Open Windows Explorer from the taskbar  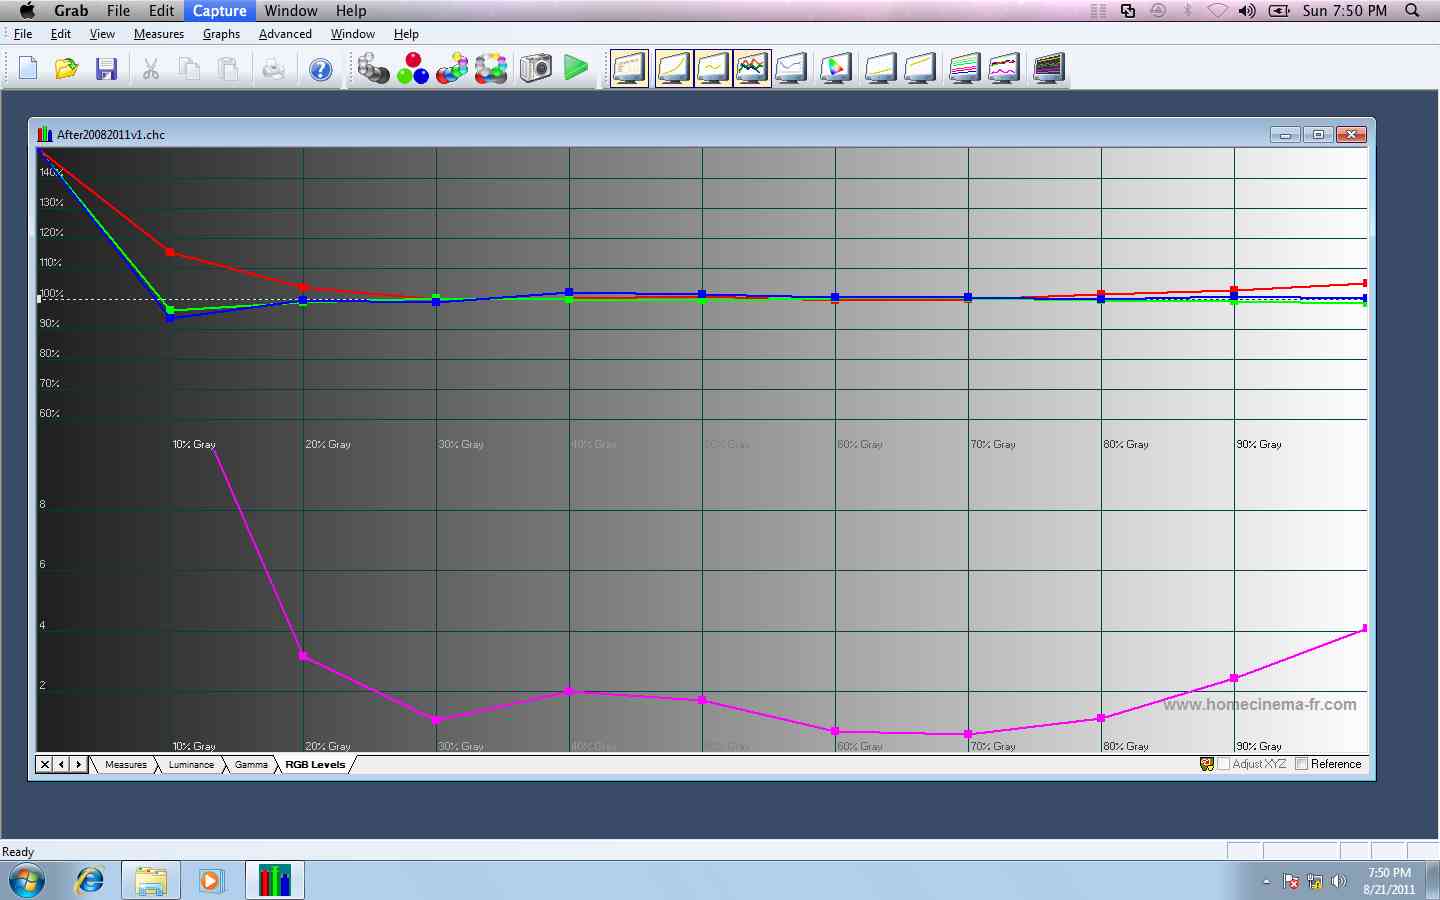(x=151, y=881)
